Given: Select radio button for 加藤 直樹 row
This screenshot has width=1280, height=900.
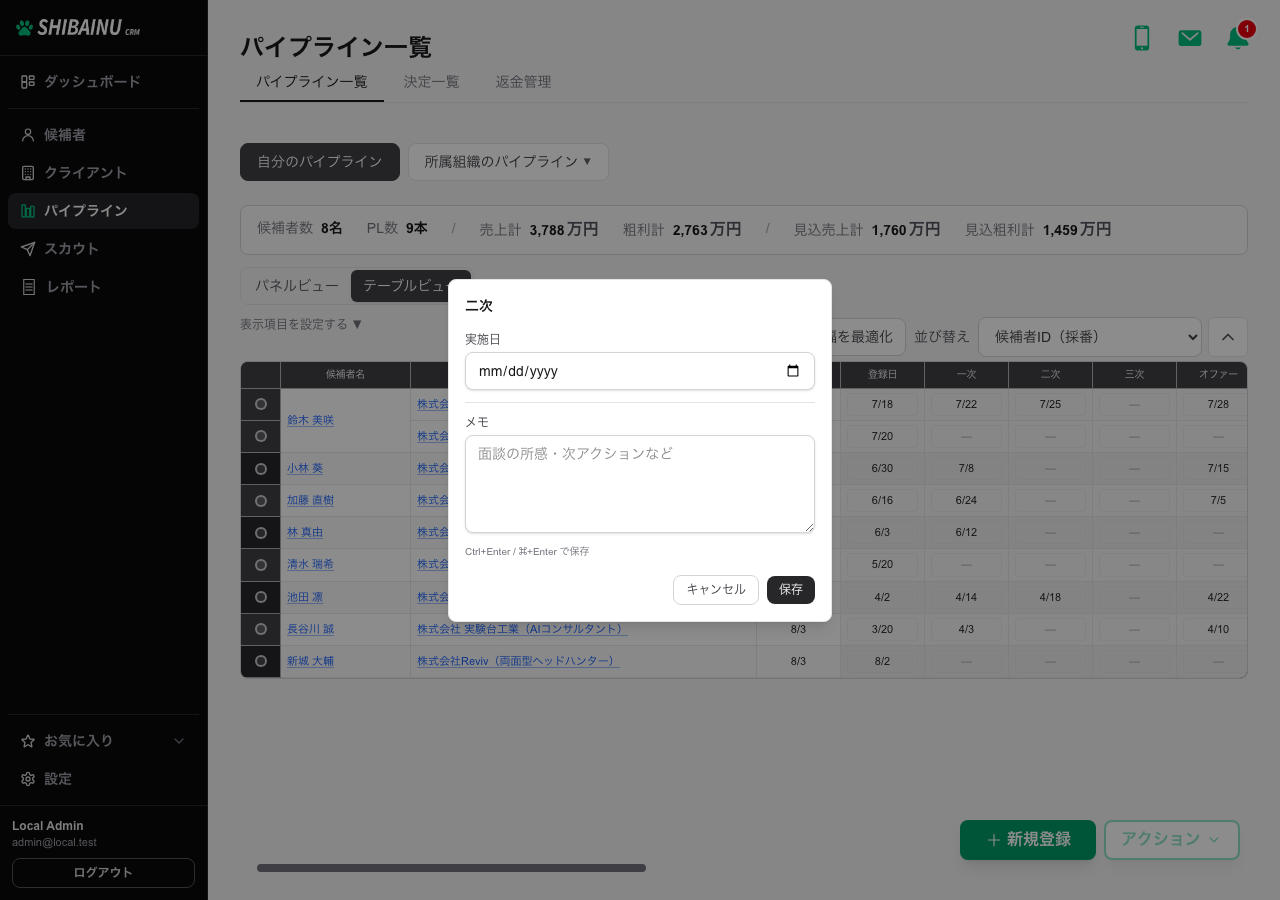Looking at the screenshot, I should coord(261,500).
